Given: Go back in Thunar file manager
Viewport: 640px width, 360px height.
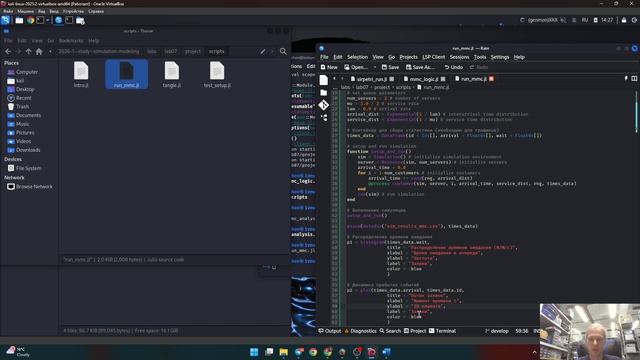Looking at the screenshot, I should tap(8, 51).
